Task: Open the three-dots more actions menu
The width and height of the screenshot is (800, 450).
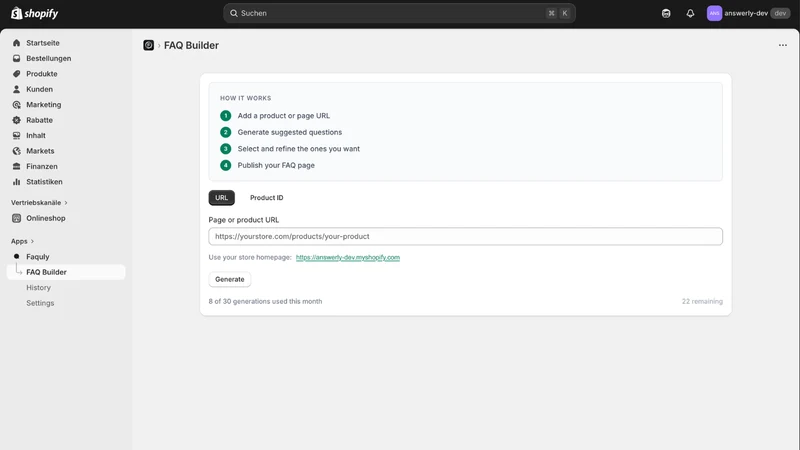Action: 783,45
